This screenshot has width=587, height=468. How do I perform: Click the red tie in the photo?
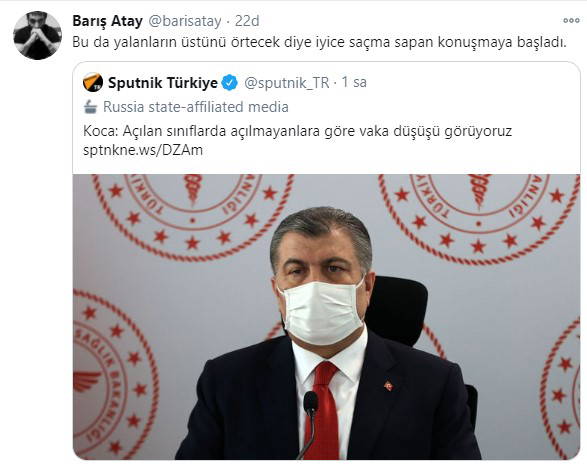tap(323, 410)
